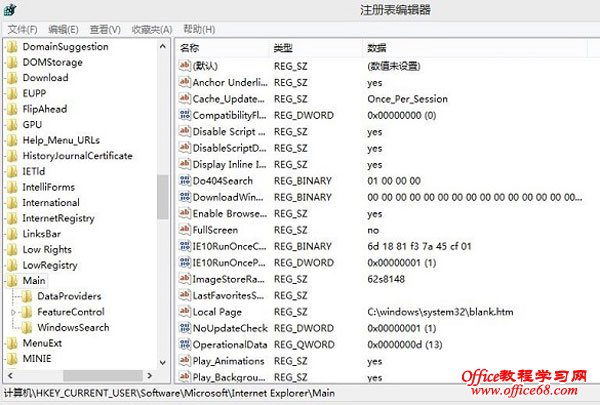Select the LowRegistry tree item

[50, 265]
